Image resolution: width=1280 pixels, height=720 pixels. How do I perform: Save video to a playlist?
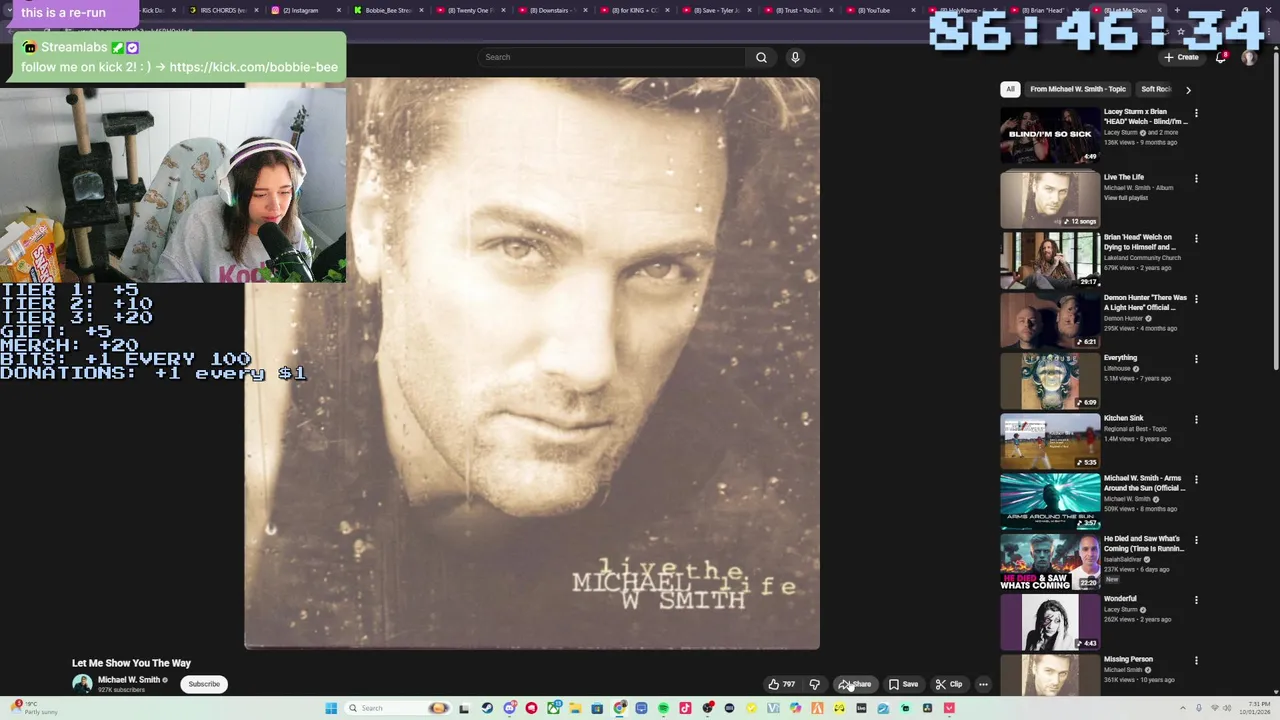(903, 684)
